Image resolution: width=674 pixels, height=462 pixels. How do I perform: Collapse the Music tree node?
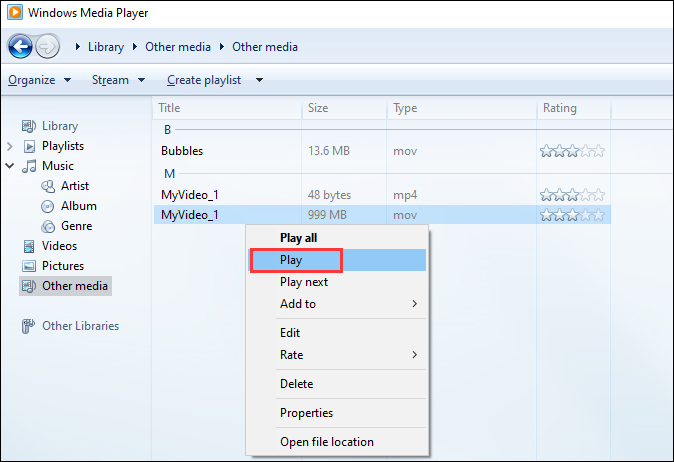pyautogui.click(x=10, y=166)
